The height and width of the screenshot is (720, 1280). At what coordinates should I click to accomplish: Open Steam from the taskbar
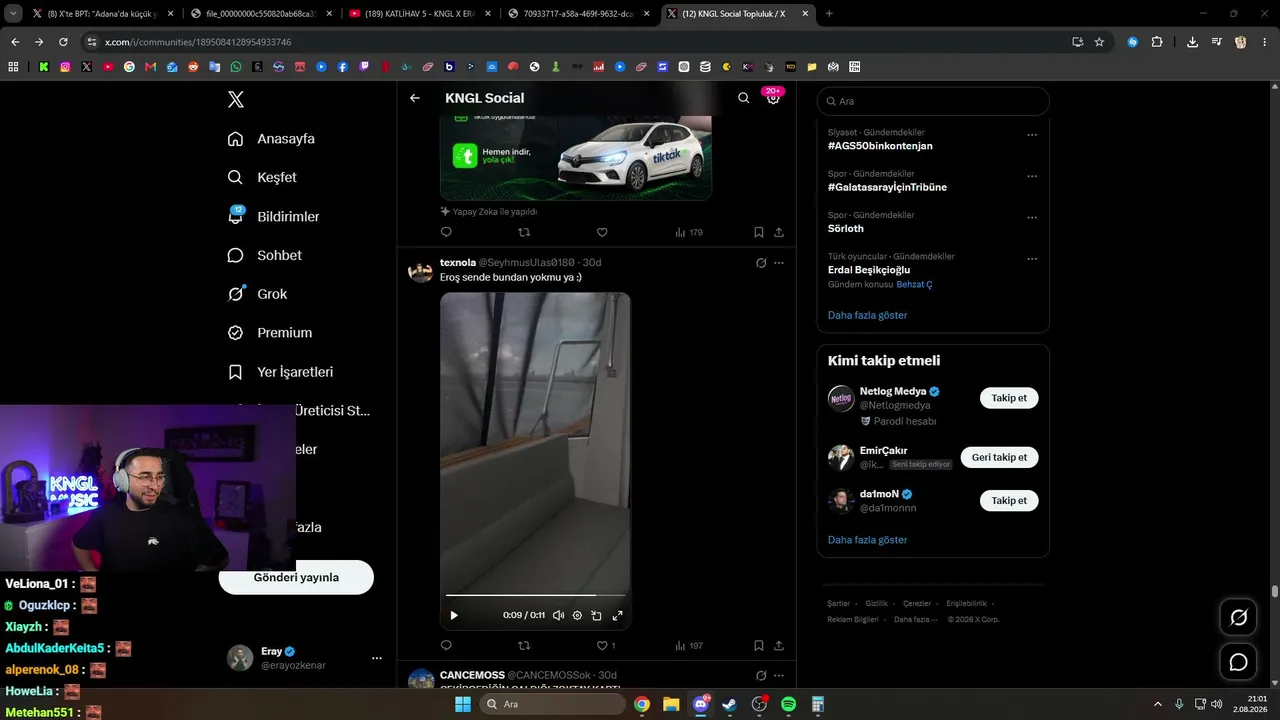pos(730,704)
